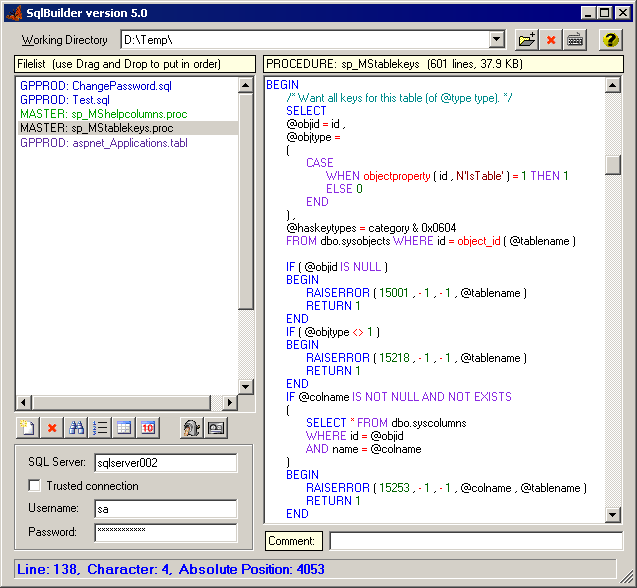
Task: Click the add folder icon button
Action: click(527, 40)
